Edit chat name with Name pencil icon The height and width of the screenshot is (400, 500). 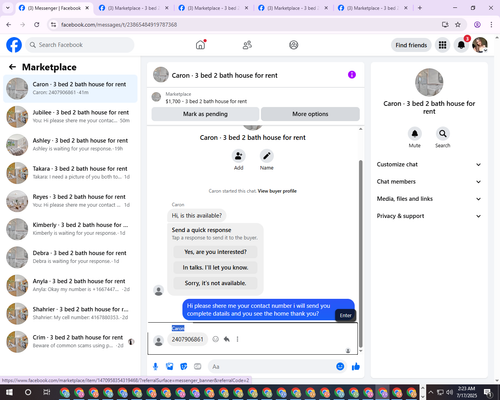267,156
